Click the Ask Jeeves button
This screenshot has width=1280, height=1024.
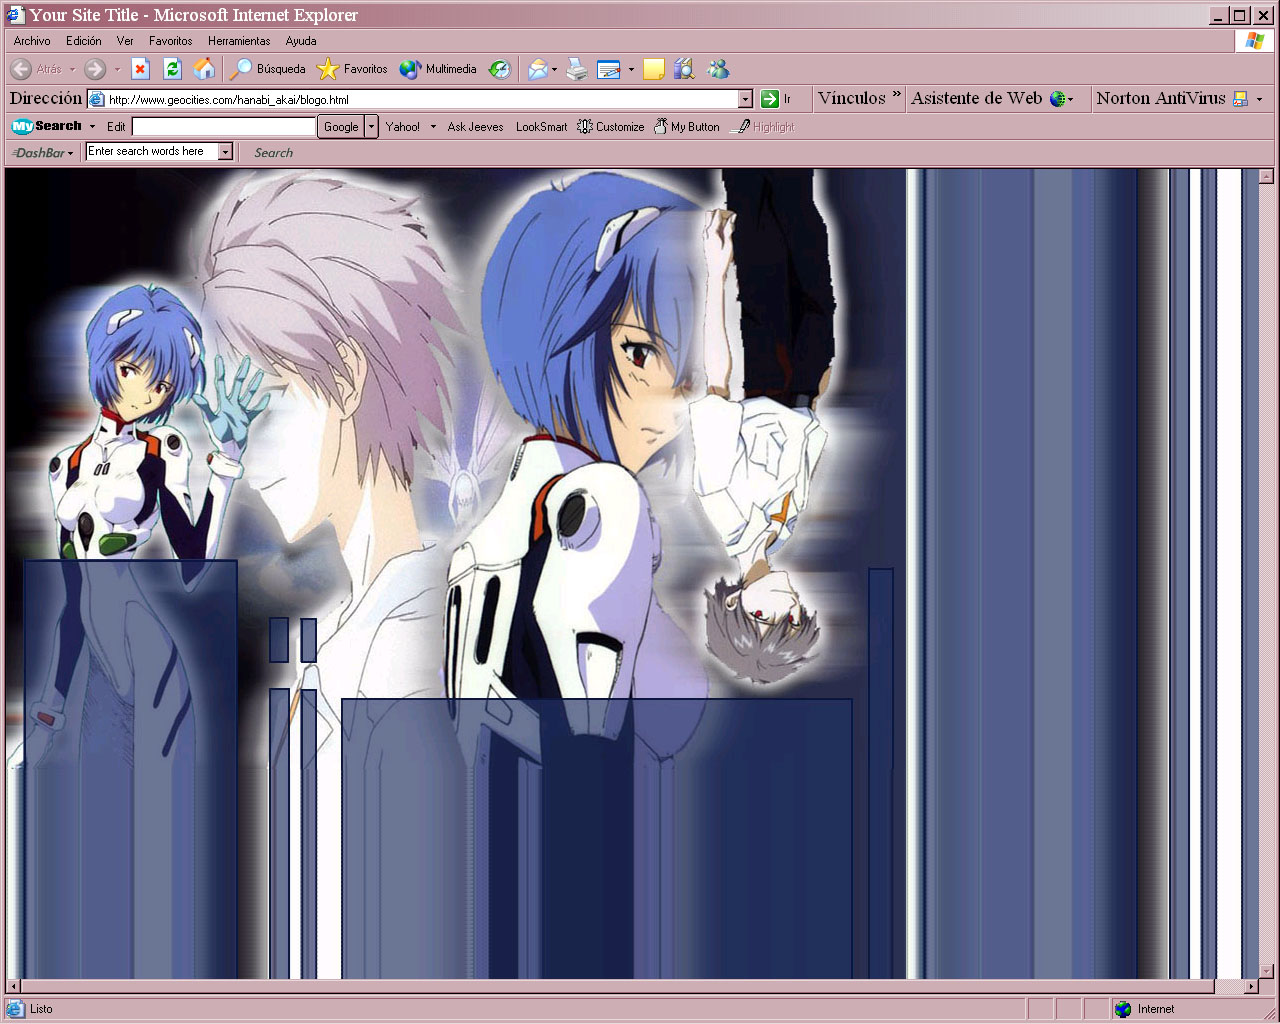[475, 127]
